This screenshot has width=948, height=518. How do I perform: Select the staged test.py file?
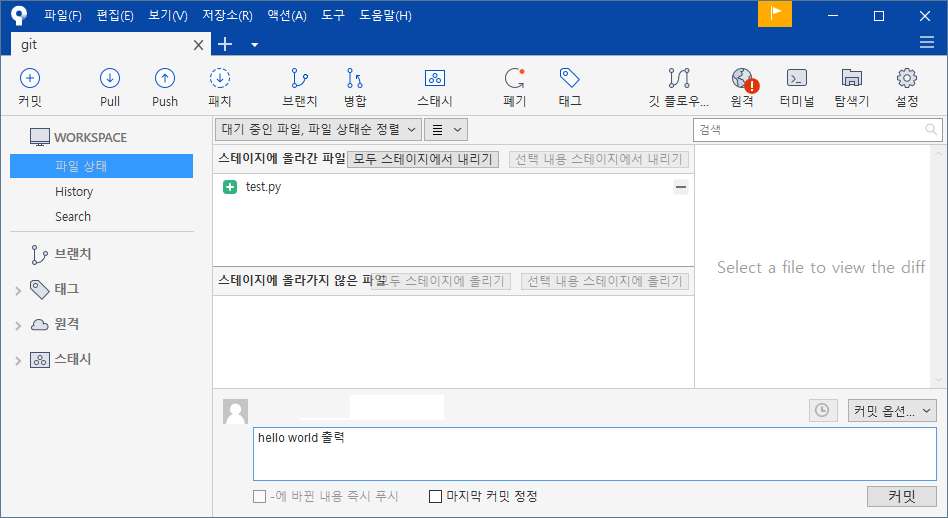click(x=453, y=187)
